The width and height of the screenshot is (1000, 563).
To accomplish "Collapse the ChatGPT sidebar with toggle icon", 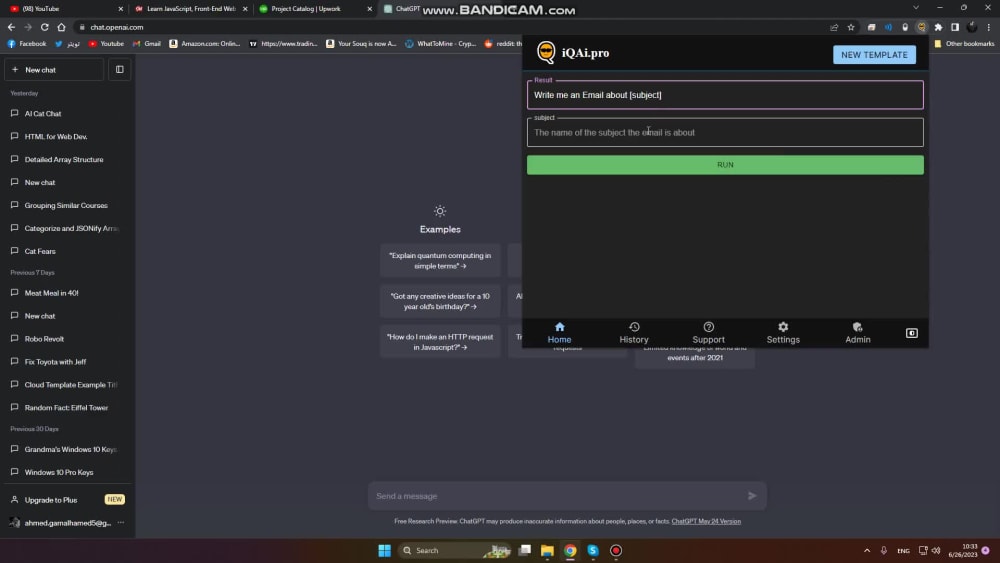I will tap(119, 69).
